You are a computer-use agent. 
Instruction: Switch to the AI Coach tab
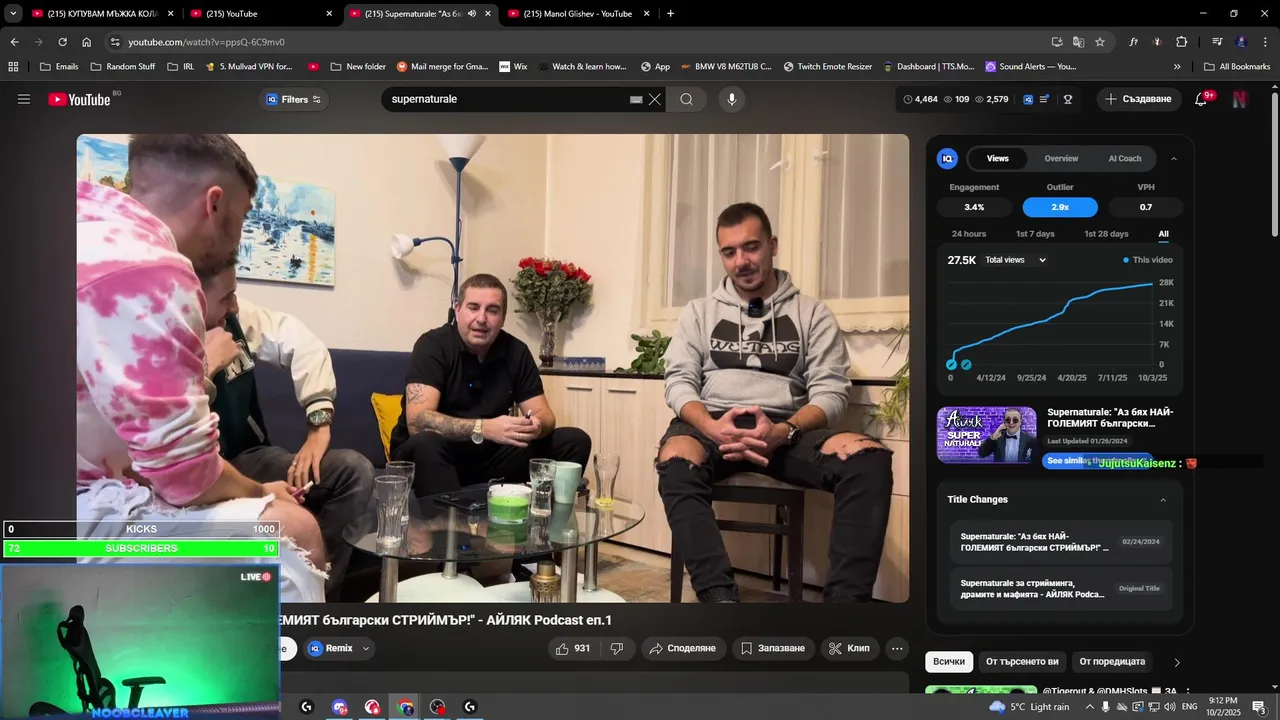tap(1125, 158)
